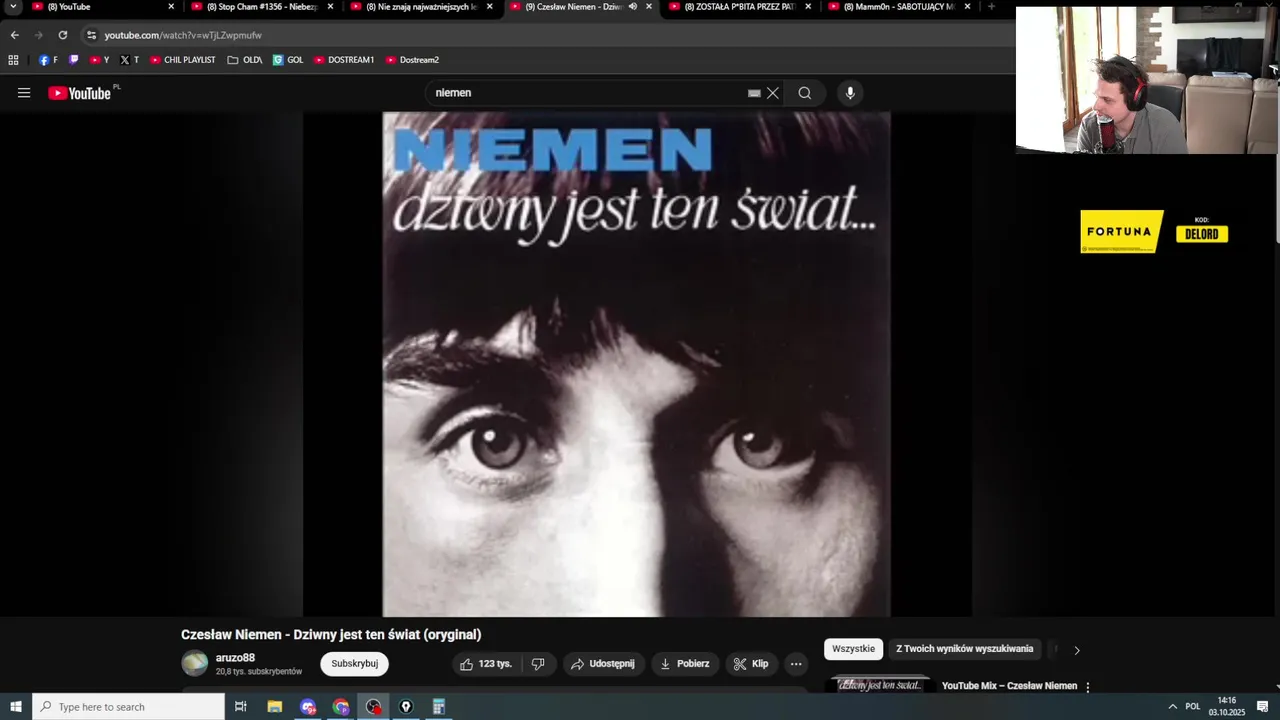Open the Windows Start menu

pos(16,706)
